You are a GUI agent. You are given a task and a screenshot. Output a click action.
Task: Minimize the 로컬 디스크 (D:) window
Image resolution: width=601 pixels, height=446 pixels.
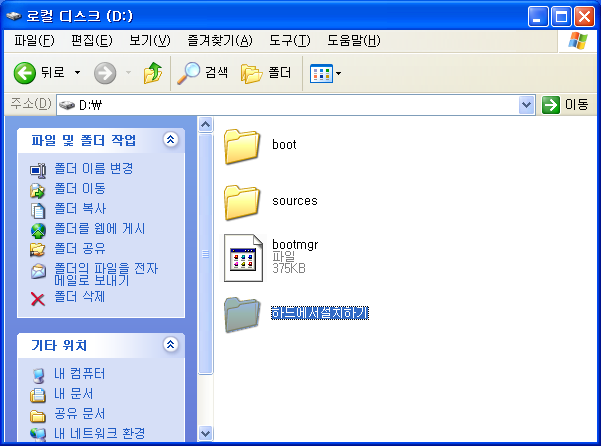pos(538,17)
